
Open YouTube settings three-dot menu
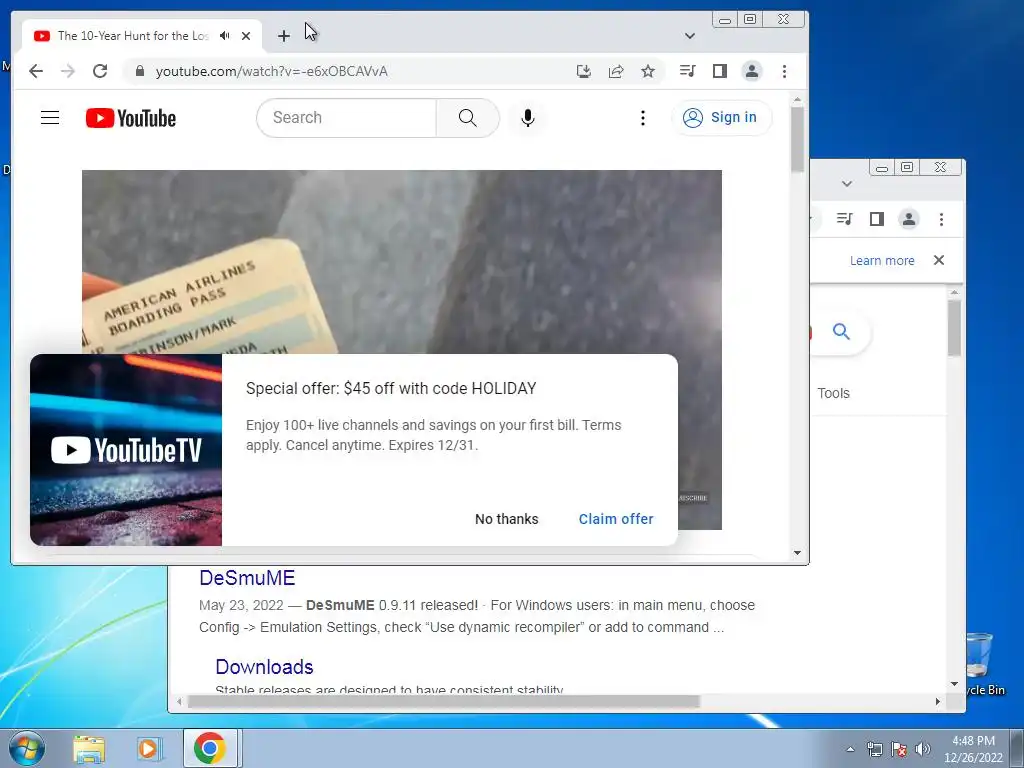[x=643, y=118]
